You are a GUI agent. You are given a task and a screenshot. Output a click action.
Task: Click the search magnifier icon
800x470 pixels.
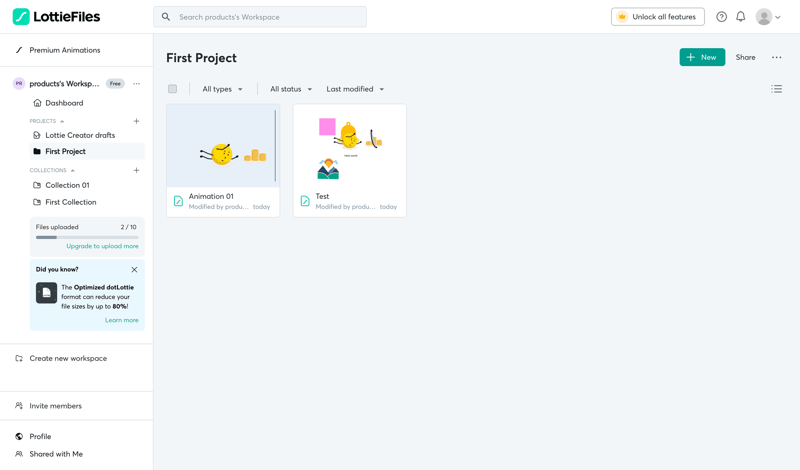pos(166,17)
